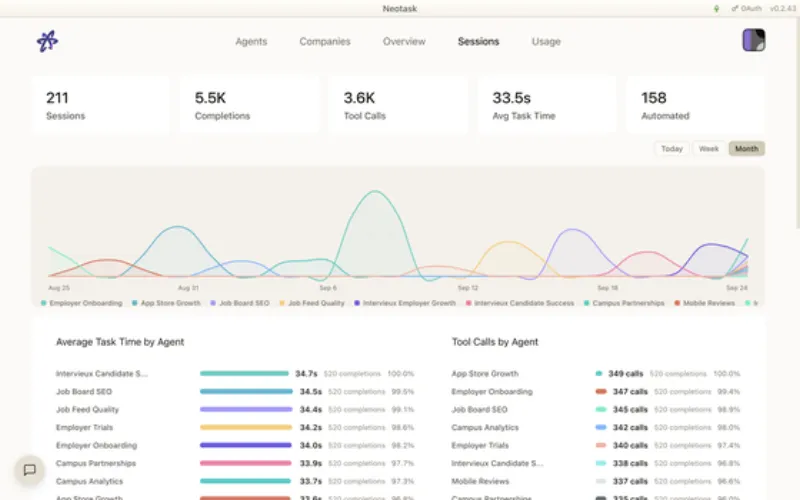Toggle Mobile Reviews legend entry

(705, 303)
